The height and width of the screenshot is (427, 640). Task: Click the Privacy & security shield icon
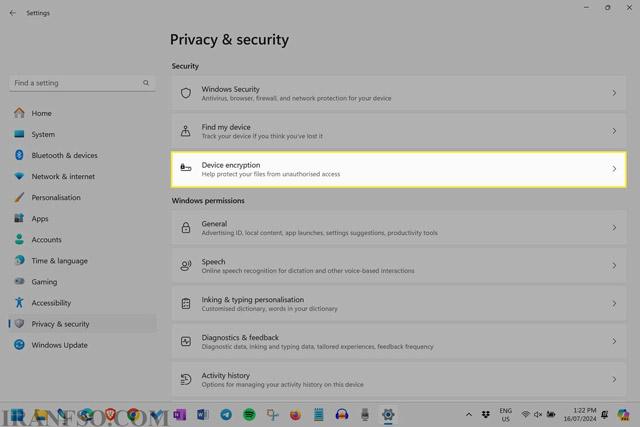[19, 324]
